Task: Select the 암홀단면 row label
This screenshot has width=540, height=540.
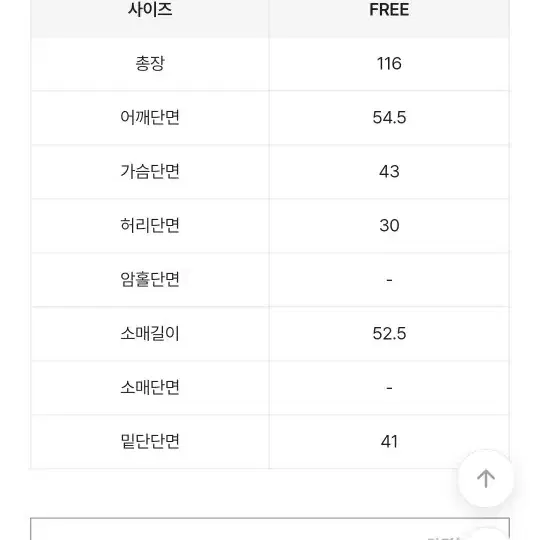Action: (150, 279)
